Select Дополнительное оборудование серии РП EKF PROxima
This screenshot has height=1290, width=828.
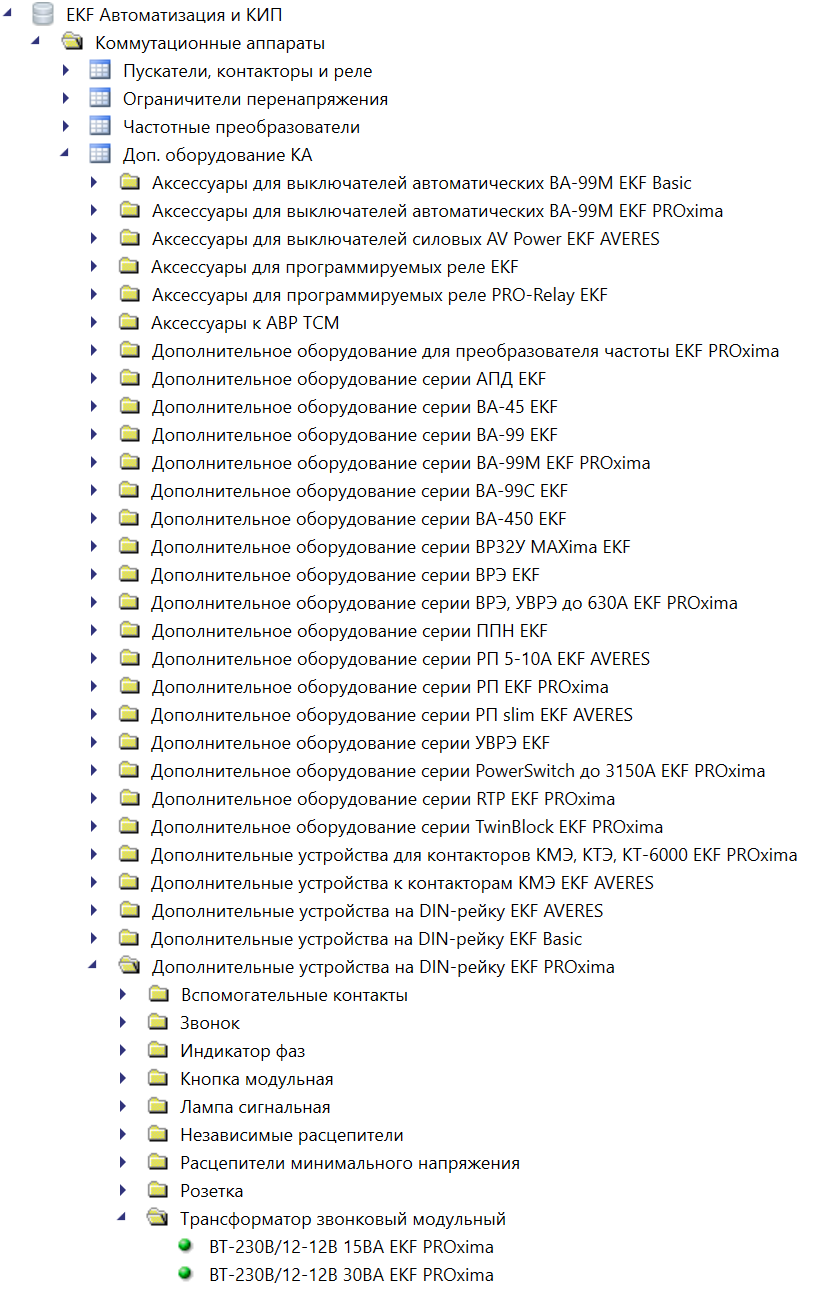[380, 687]
